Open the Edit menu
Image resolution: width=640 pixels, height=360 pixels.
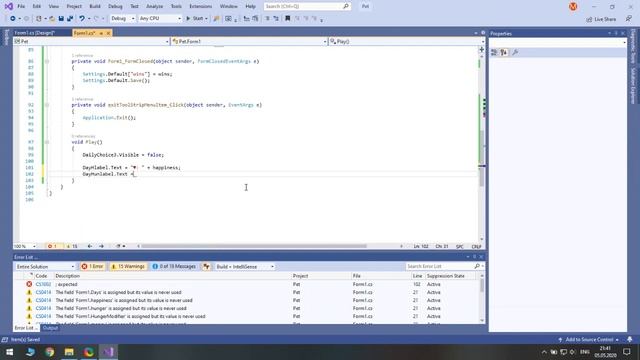[37, 7]
